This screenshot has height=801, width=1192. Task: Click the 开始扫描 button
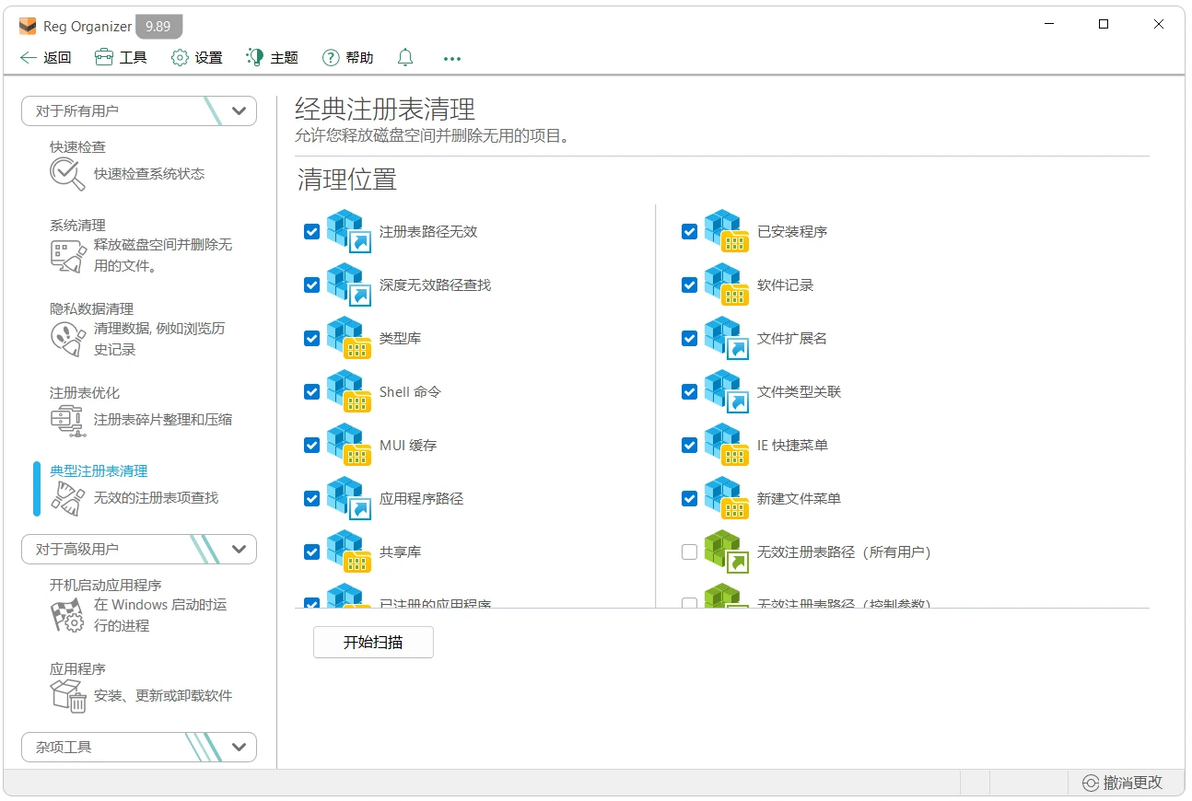373,642
